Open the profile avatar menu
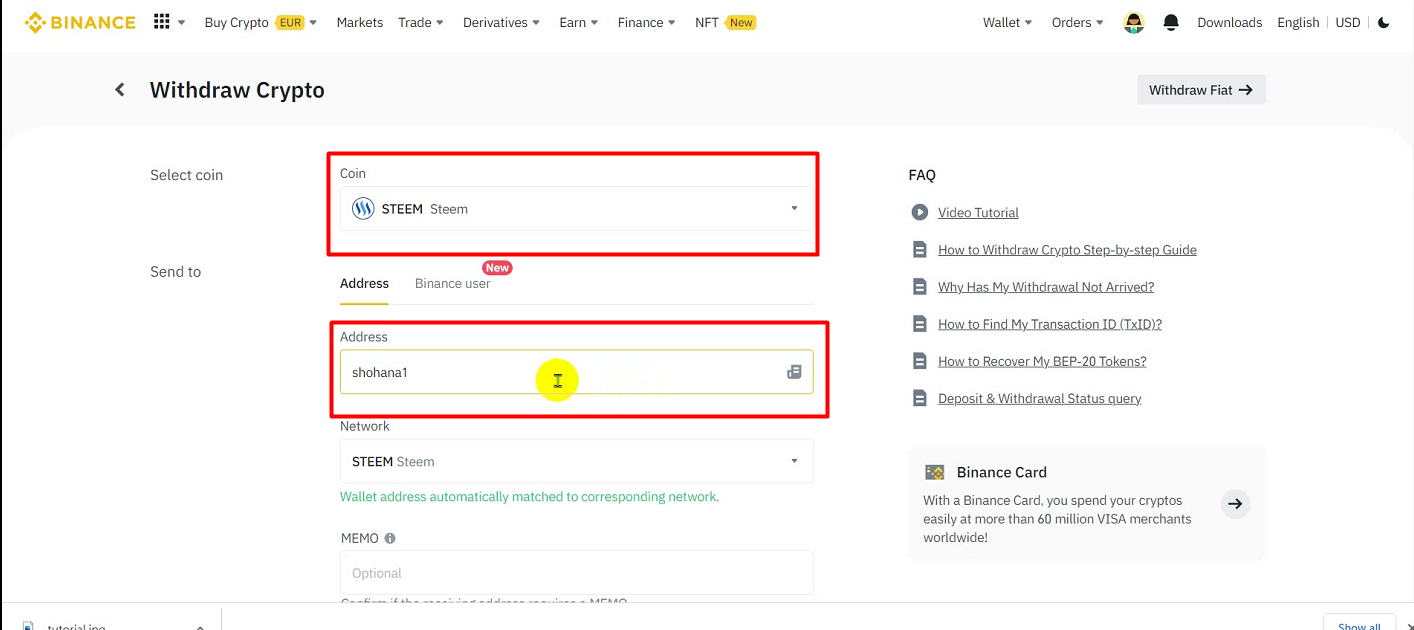Screen dimensions: 1414x630 click(x=1134, y=22)
